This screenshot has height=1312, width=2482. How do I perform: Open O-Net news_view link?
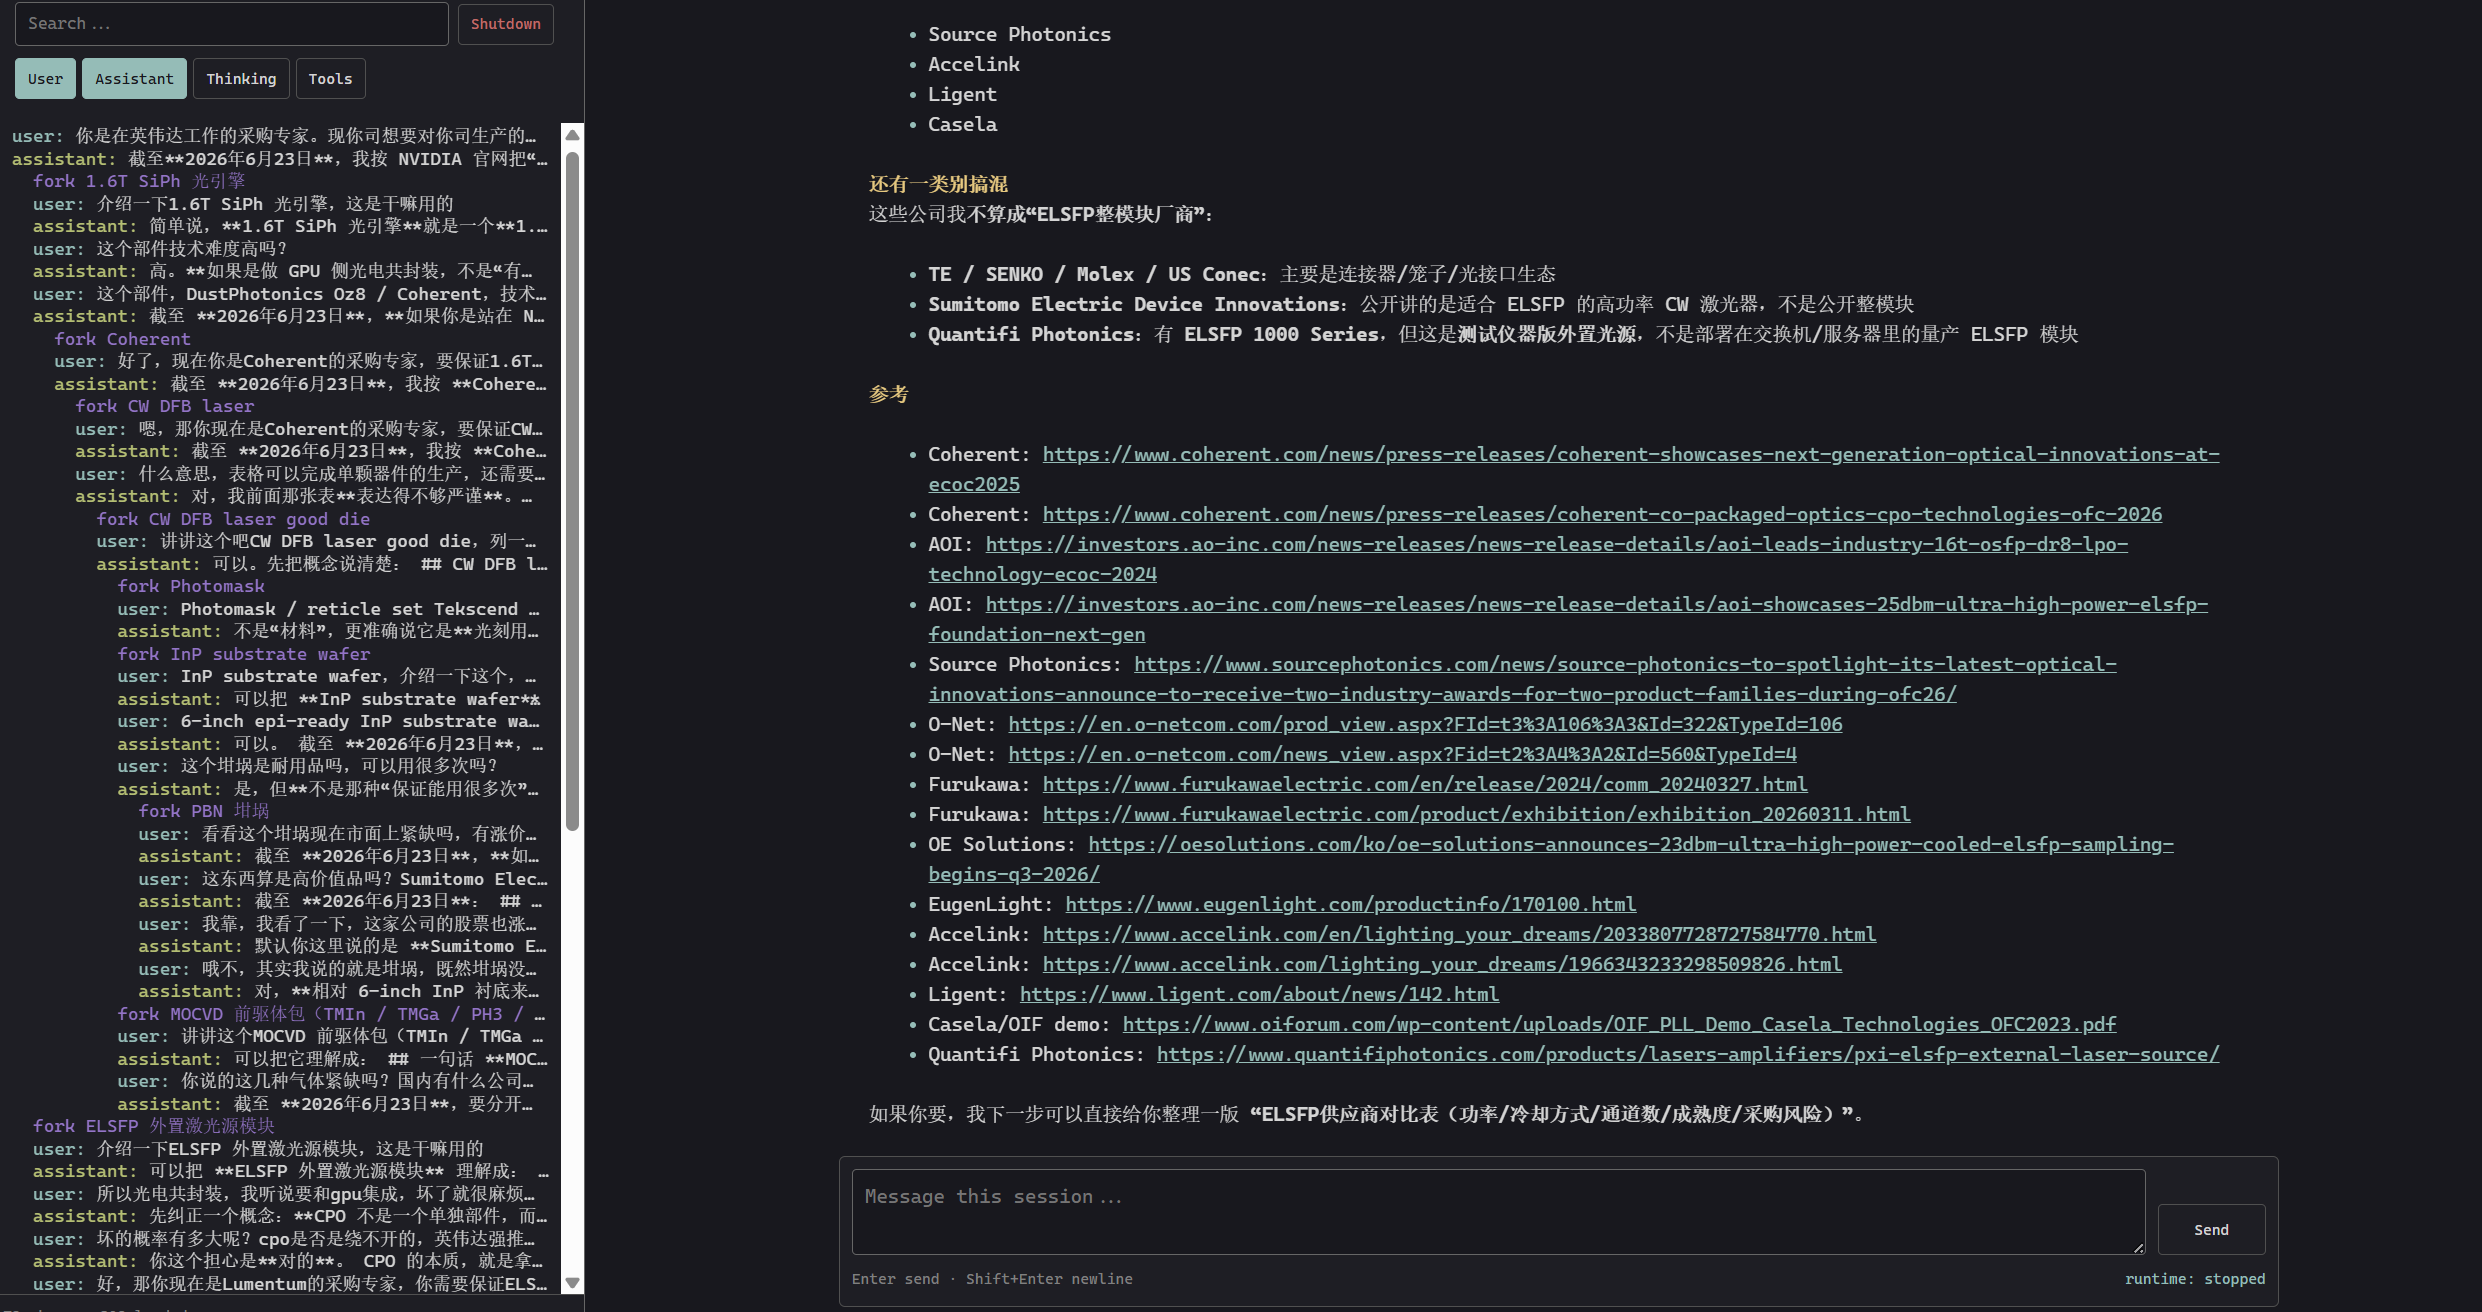click(1402, 754)
